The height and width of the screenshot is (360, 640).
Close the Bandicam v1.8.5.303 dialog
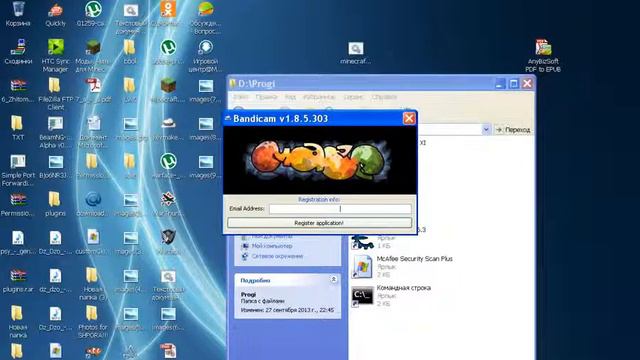(x=409, y=118)
